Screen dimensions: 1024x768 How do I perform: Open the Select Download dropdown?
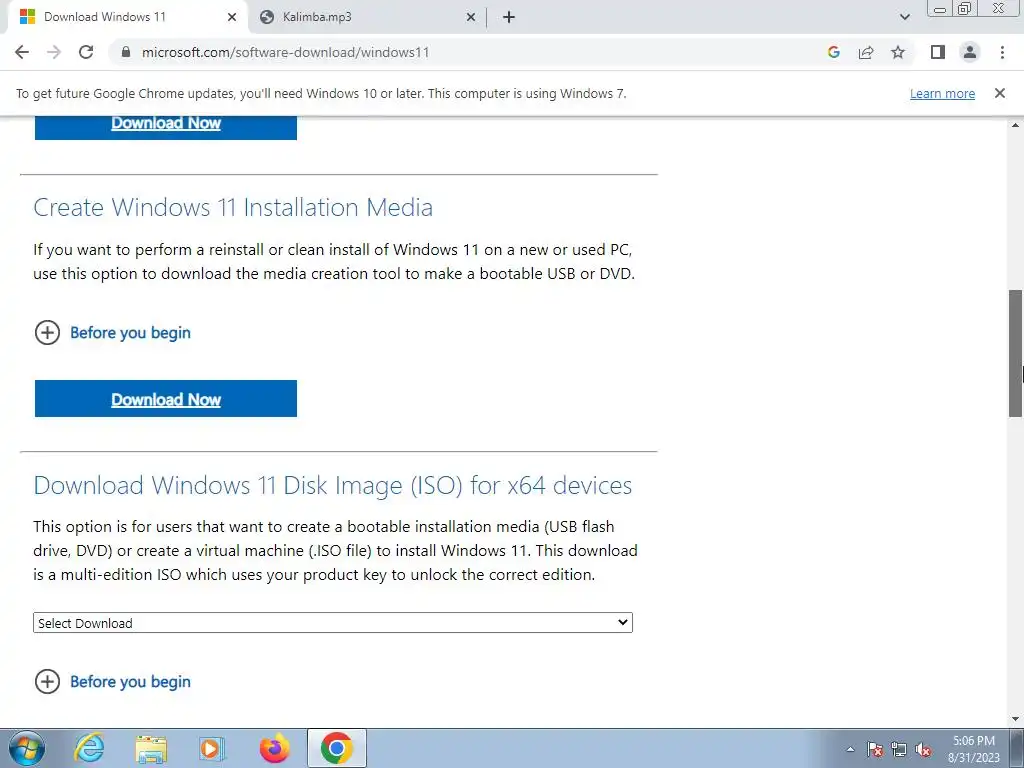pos(333,622)
